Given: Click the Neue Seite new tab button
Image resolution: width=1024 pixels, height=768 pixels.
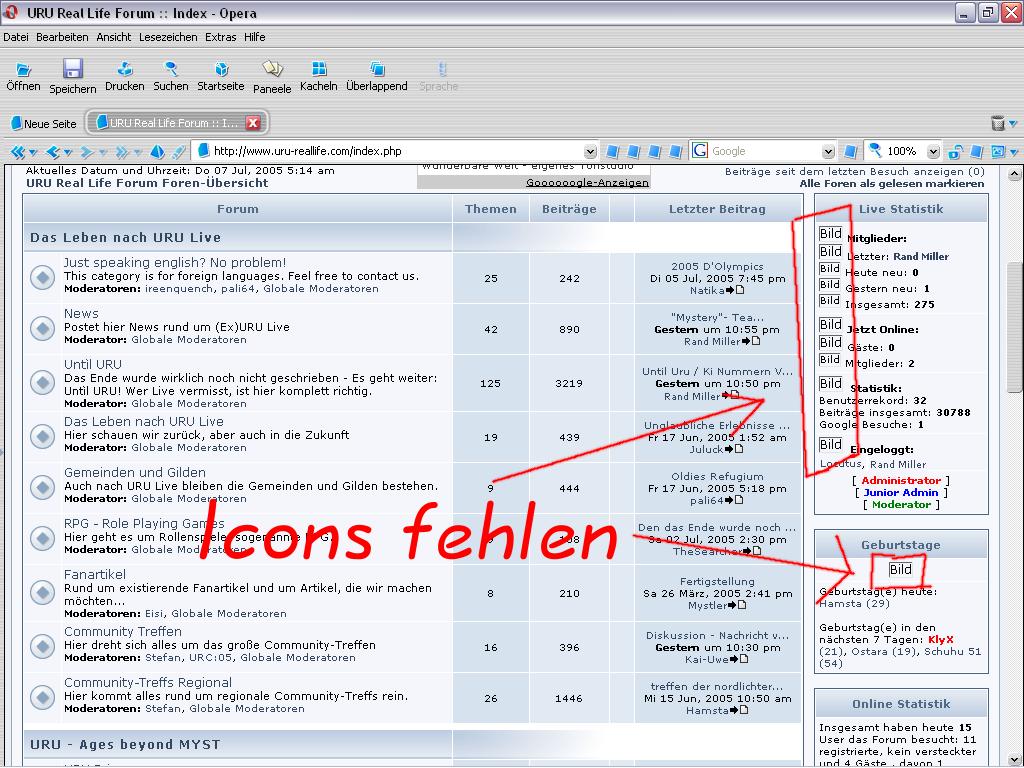Looking at the screenshot, I should [x=43, y=124].
